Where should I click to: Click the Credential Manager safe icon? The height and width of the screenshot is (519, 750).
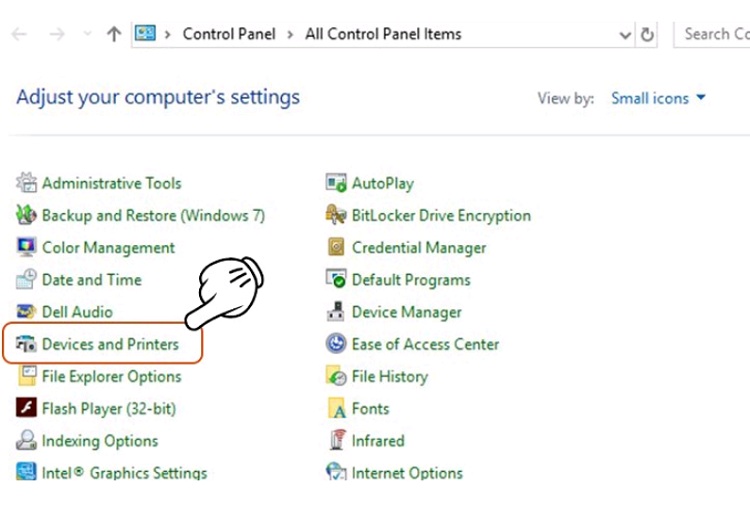pyautogui.click(x=336, y=247)
